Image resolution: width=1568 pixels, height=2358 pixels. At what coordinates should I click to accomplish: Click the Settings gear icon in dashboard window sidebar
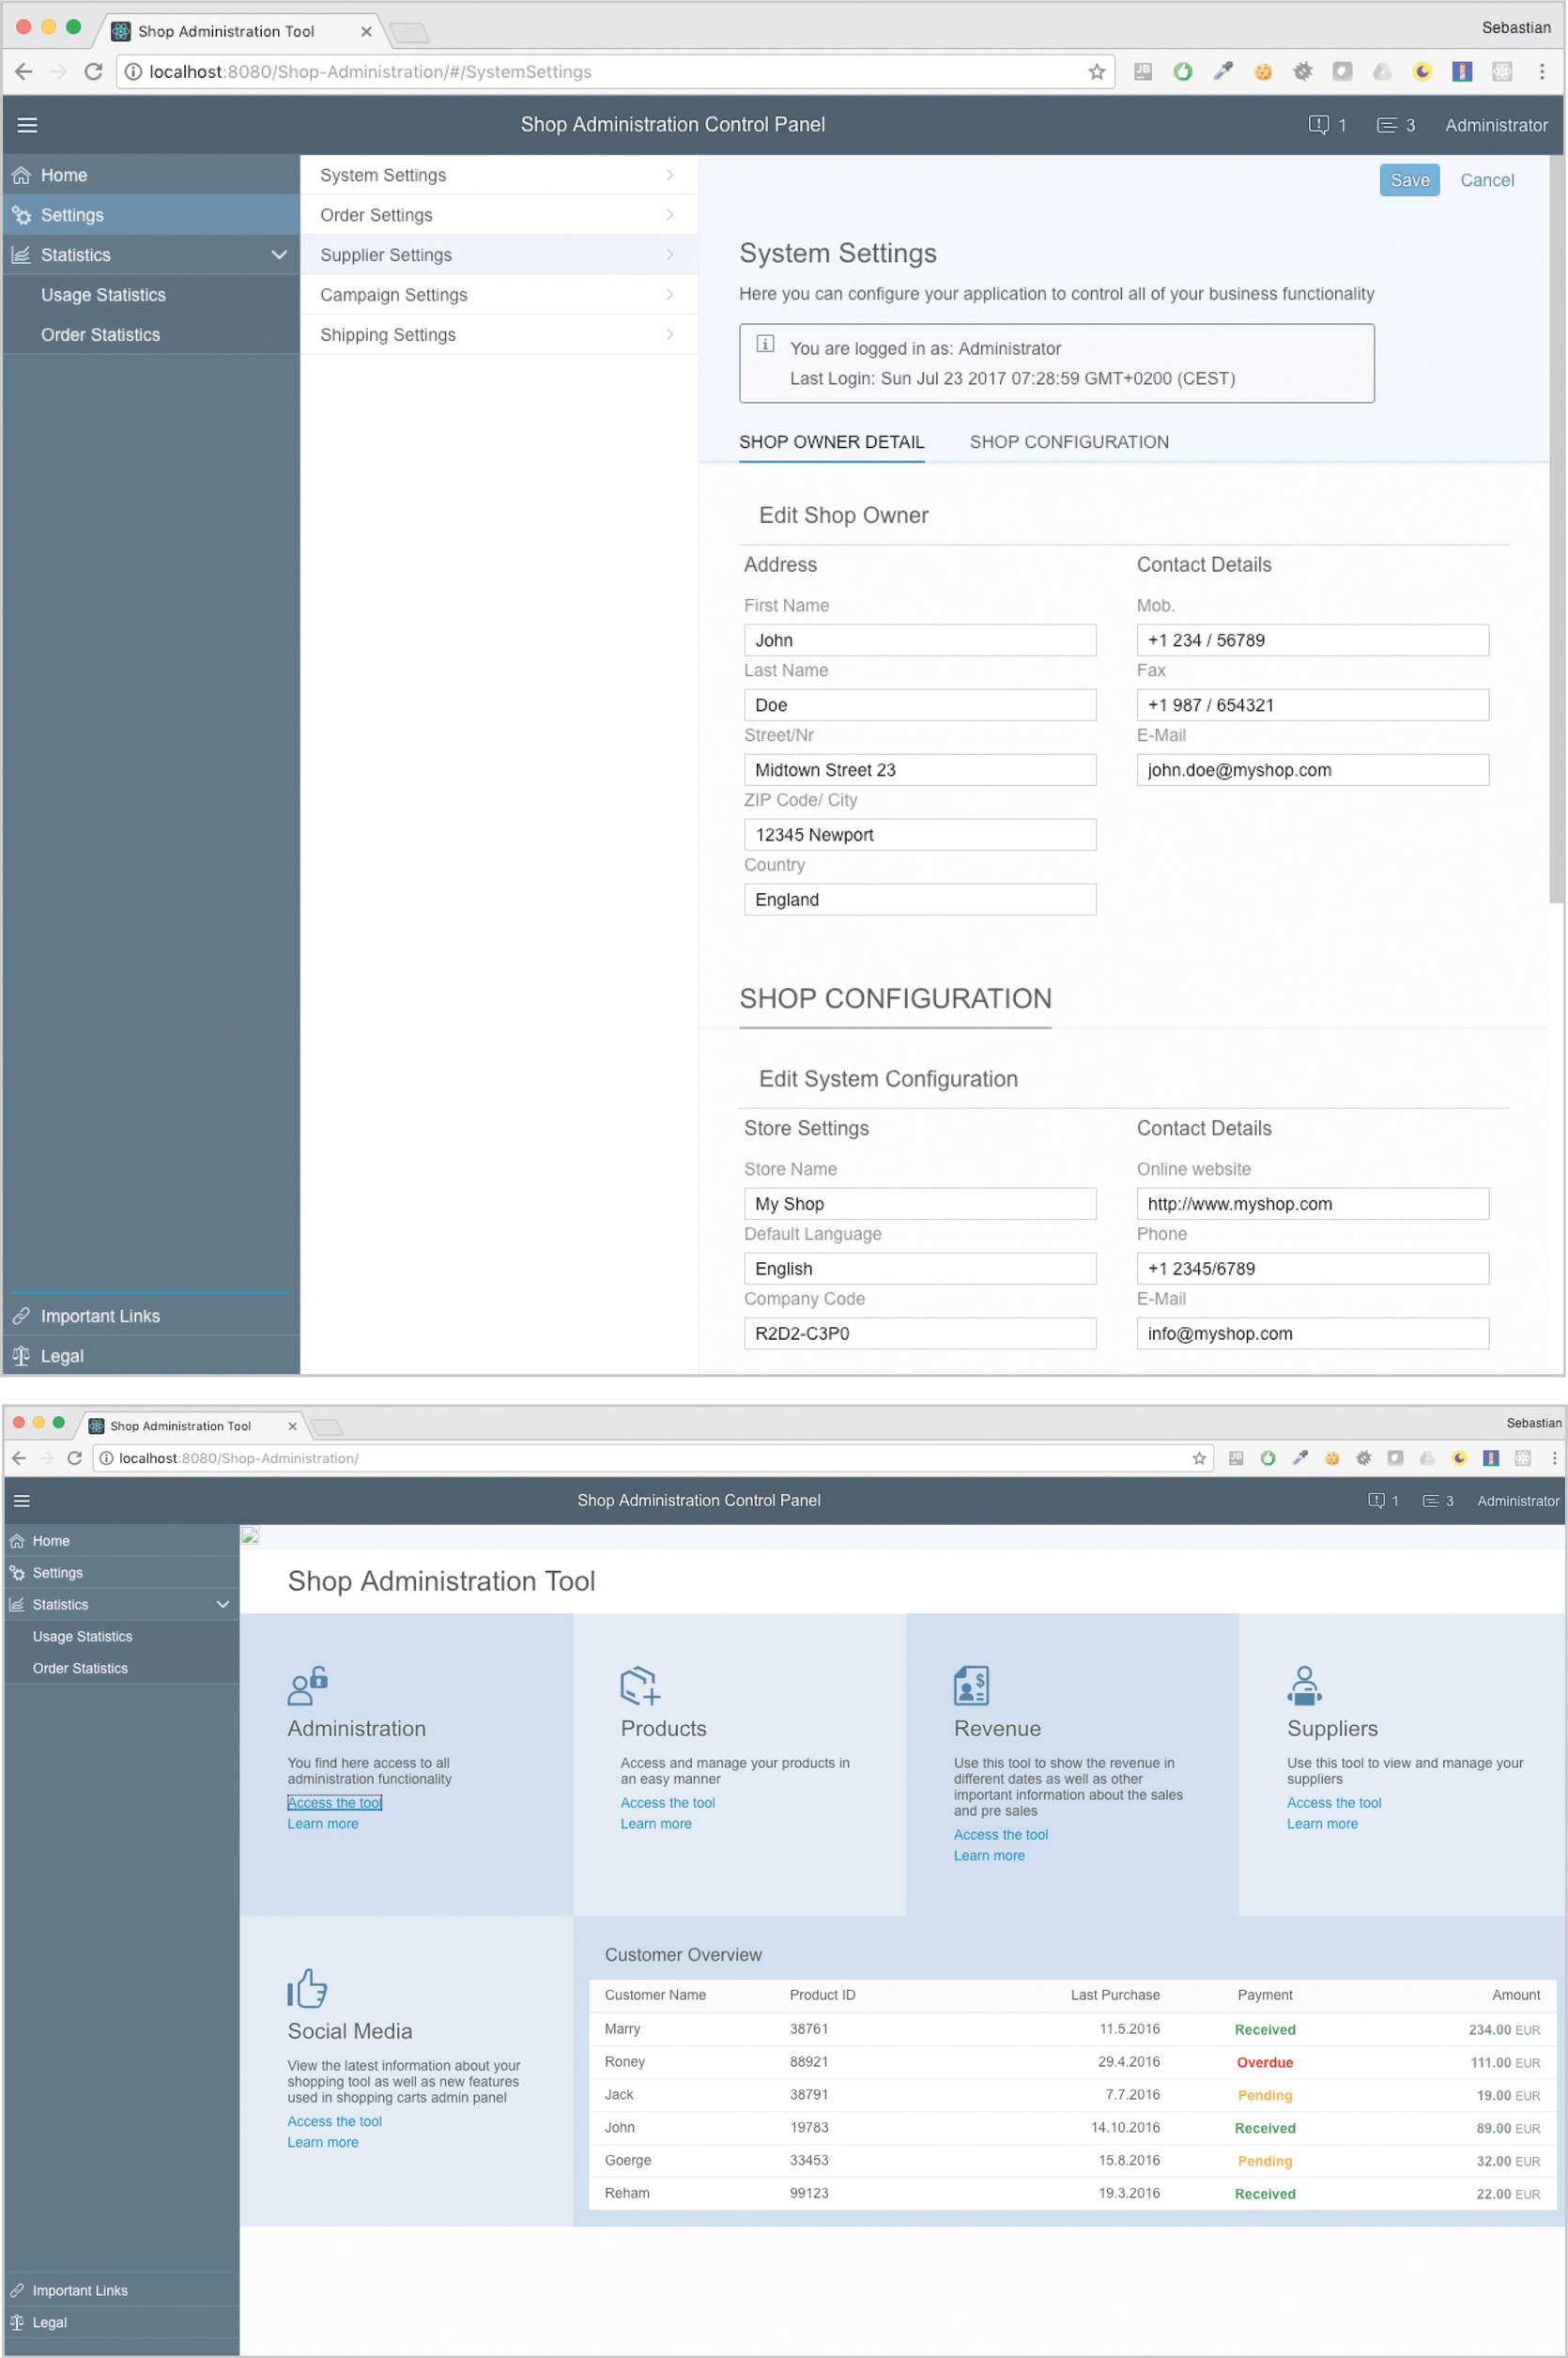tap(17, 1573)
